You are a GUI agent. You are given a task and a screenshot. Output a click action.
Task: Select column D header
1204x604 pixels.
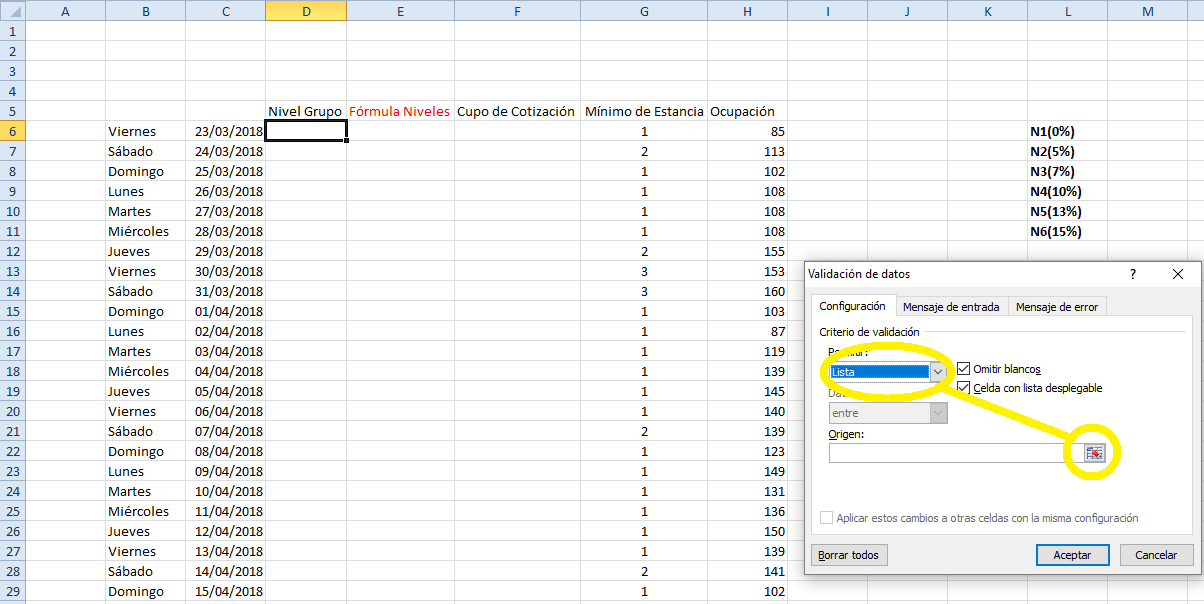[x=306, y=11]
